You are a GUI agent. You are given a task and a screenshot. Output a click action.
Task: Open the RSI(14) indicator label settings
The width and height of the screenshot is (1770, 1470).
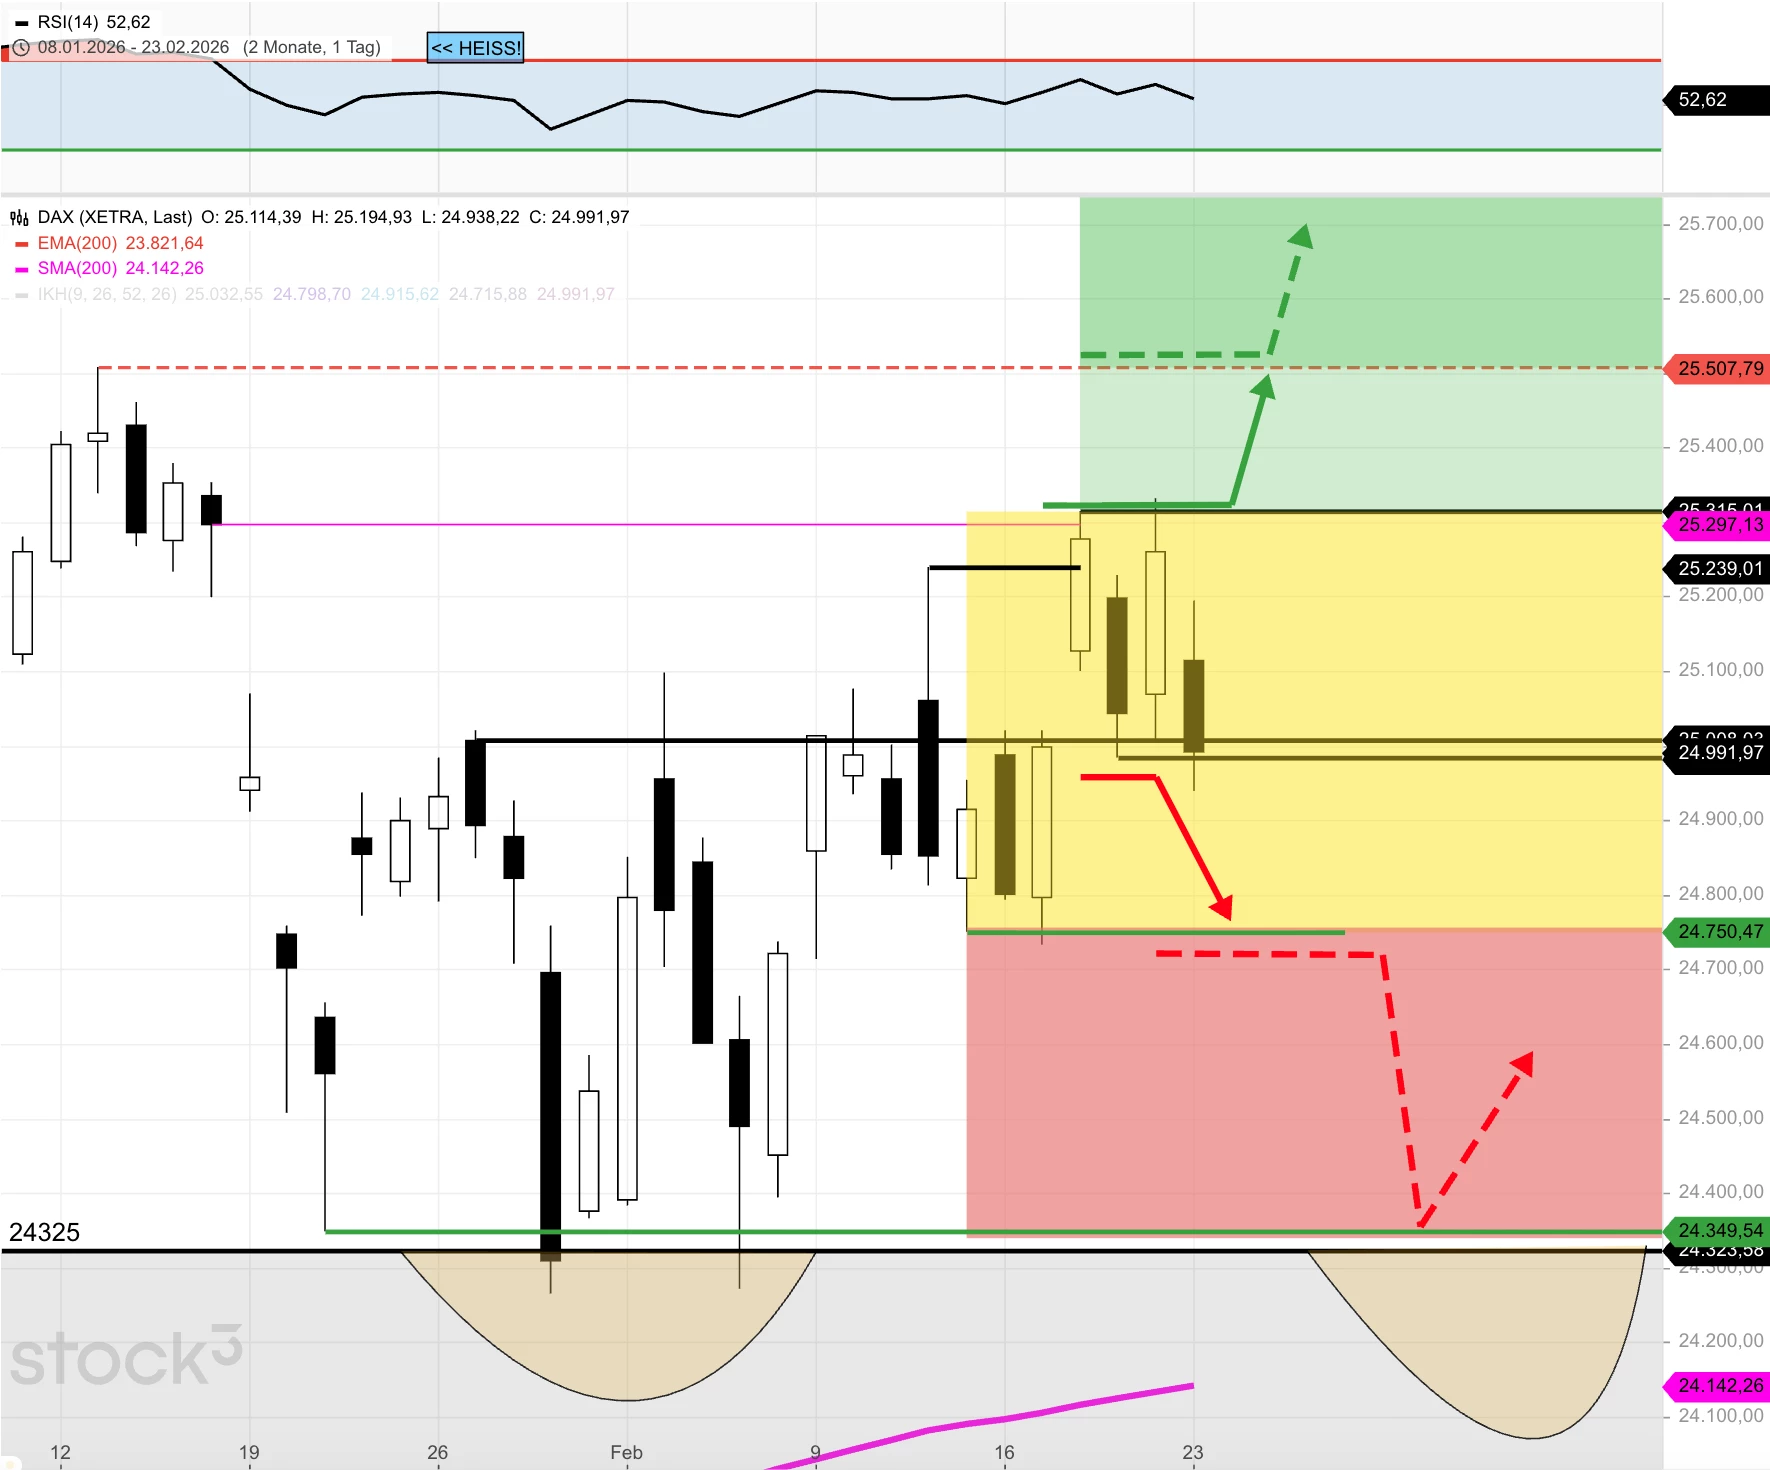[x=94, y=23]
